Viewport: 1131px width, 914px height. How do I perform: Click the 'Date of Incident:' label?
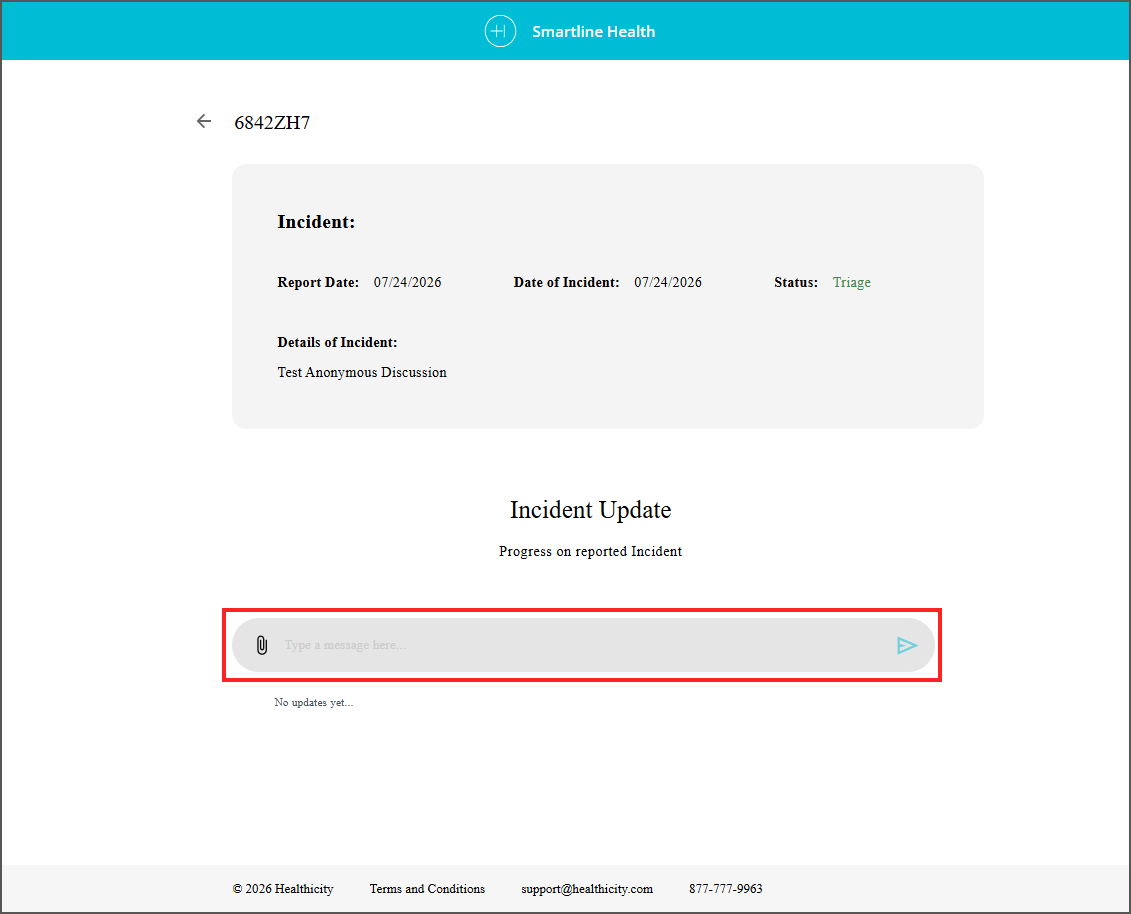(x=566, y=282)
